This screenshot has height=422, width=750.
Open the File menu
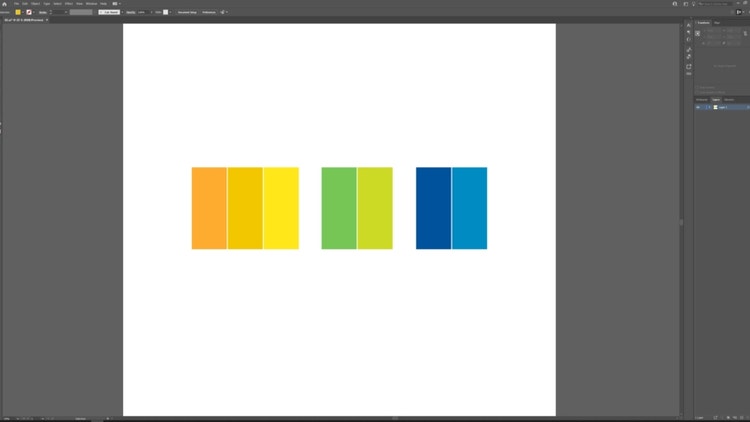pyautogui.click(x=16, y=4)
